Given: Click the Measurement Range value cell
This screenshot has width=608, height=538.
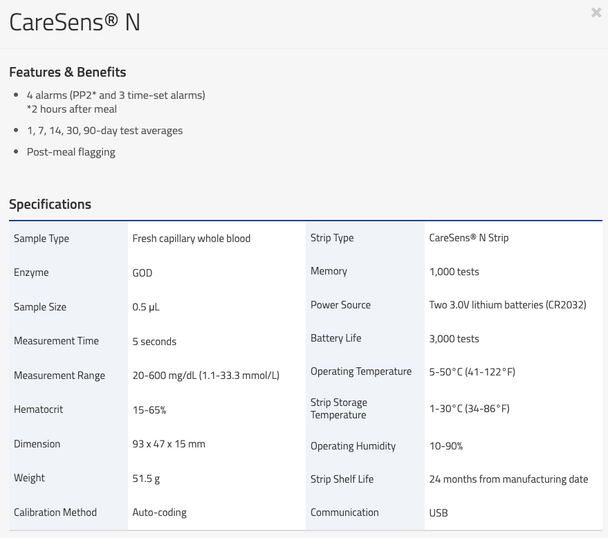Looking at the screenshot, I should [205, 375].
